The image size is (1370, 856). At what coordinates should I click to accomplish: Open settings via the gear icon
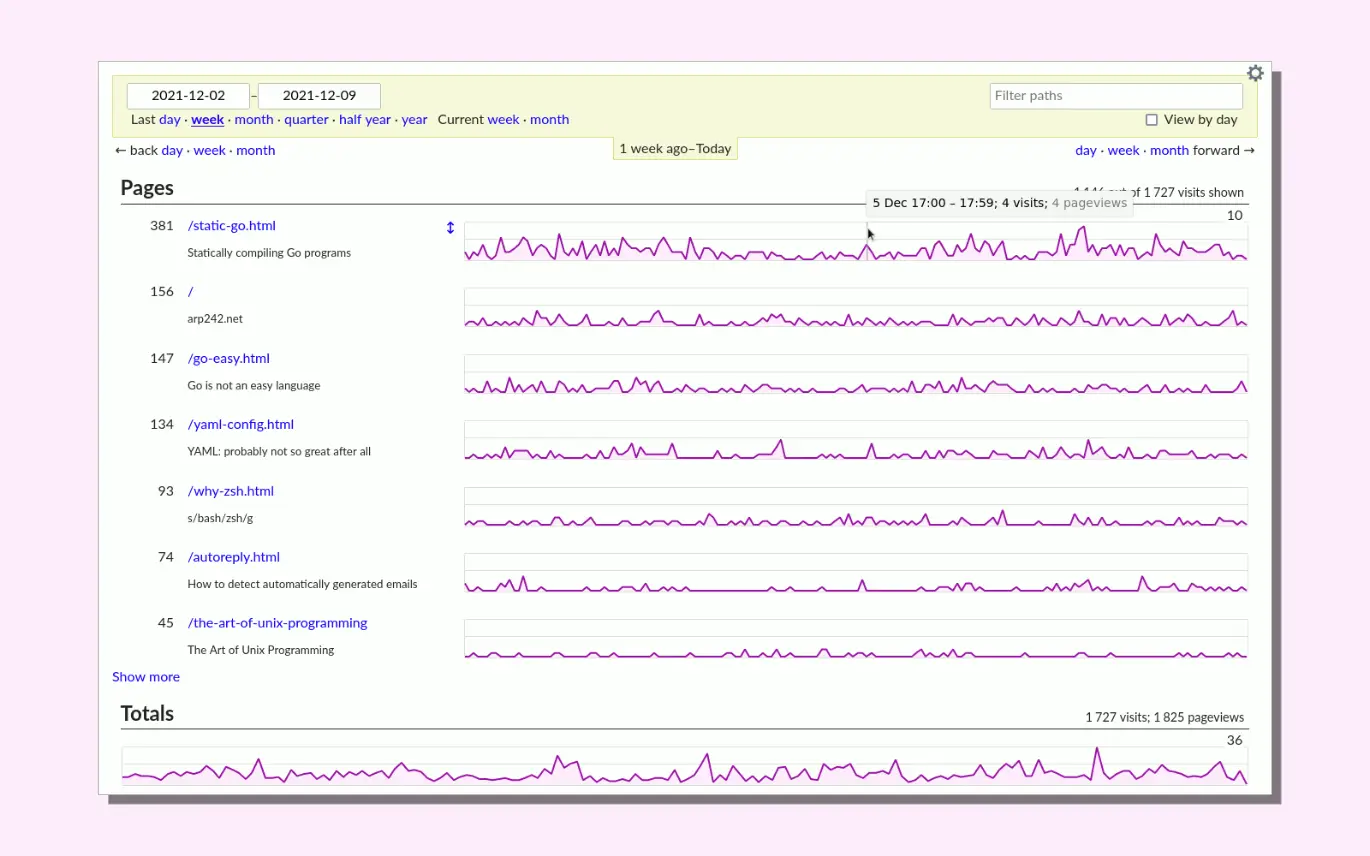click(x=1255, y=73)
